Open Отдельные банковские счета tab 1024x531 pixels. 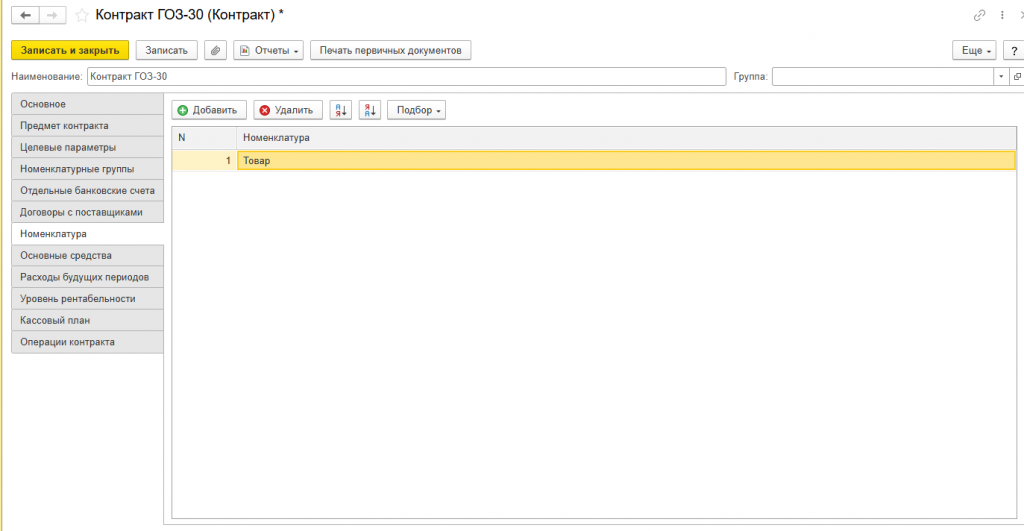(88, 190)
